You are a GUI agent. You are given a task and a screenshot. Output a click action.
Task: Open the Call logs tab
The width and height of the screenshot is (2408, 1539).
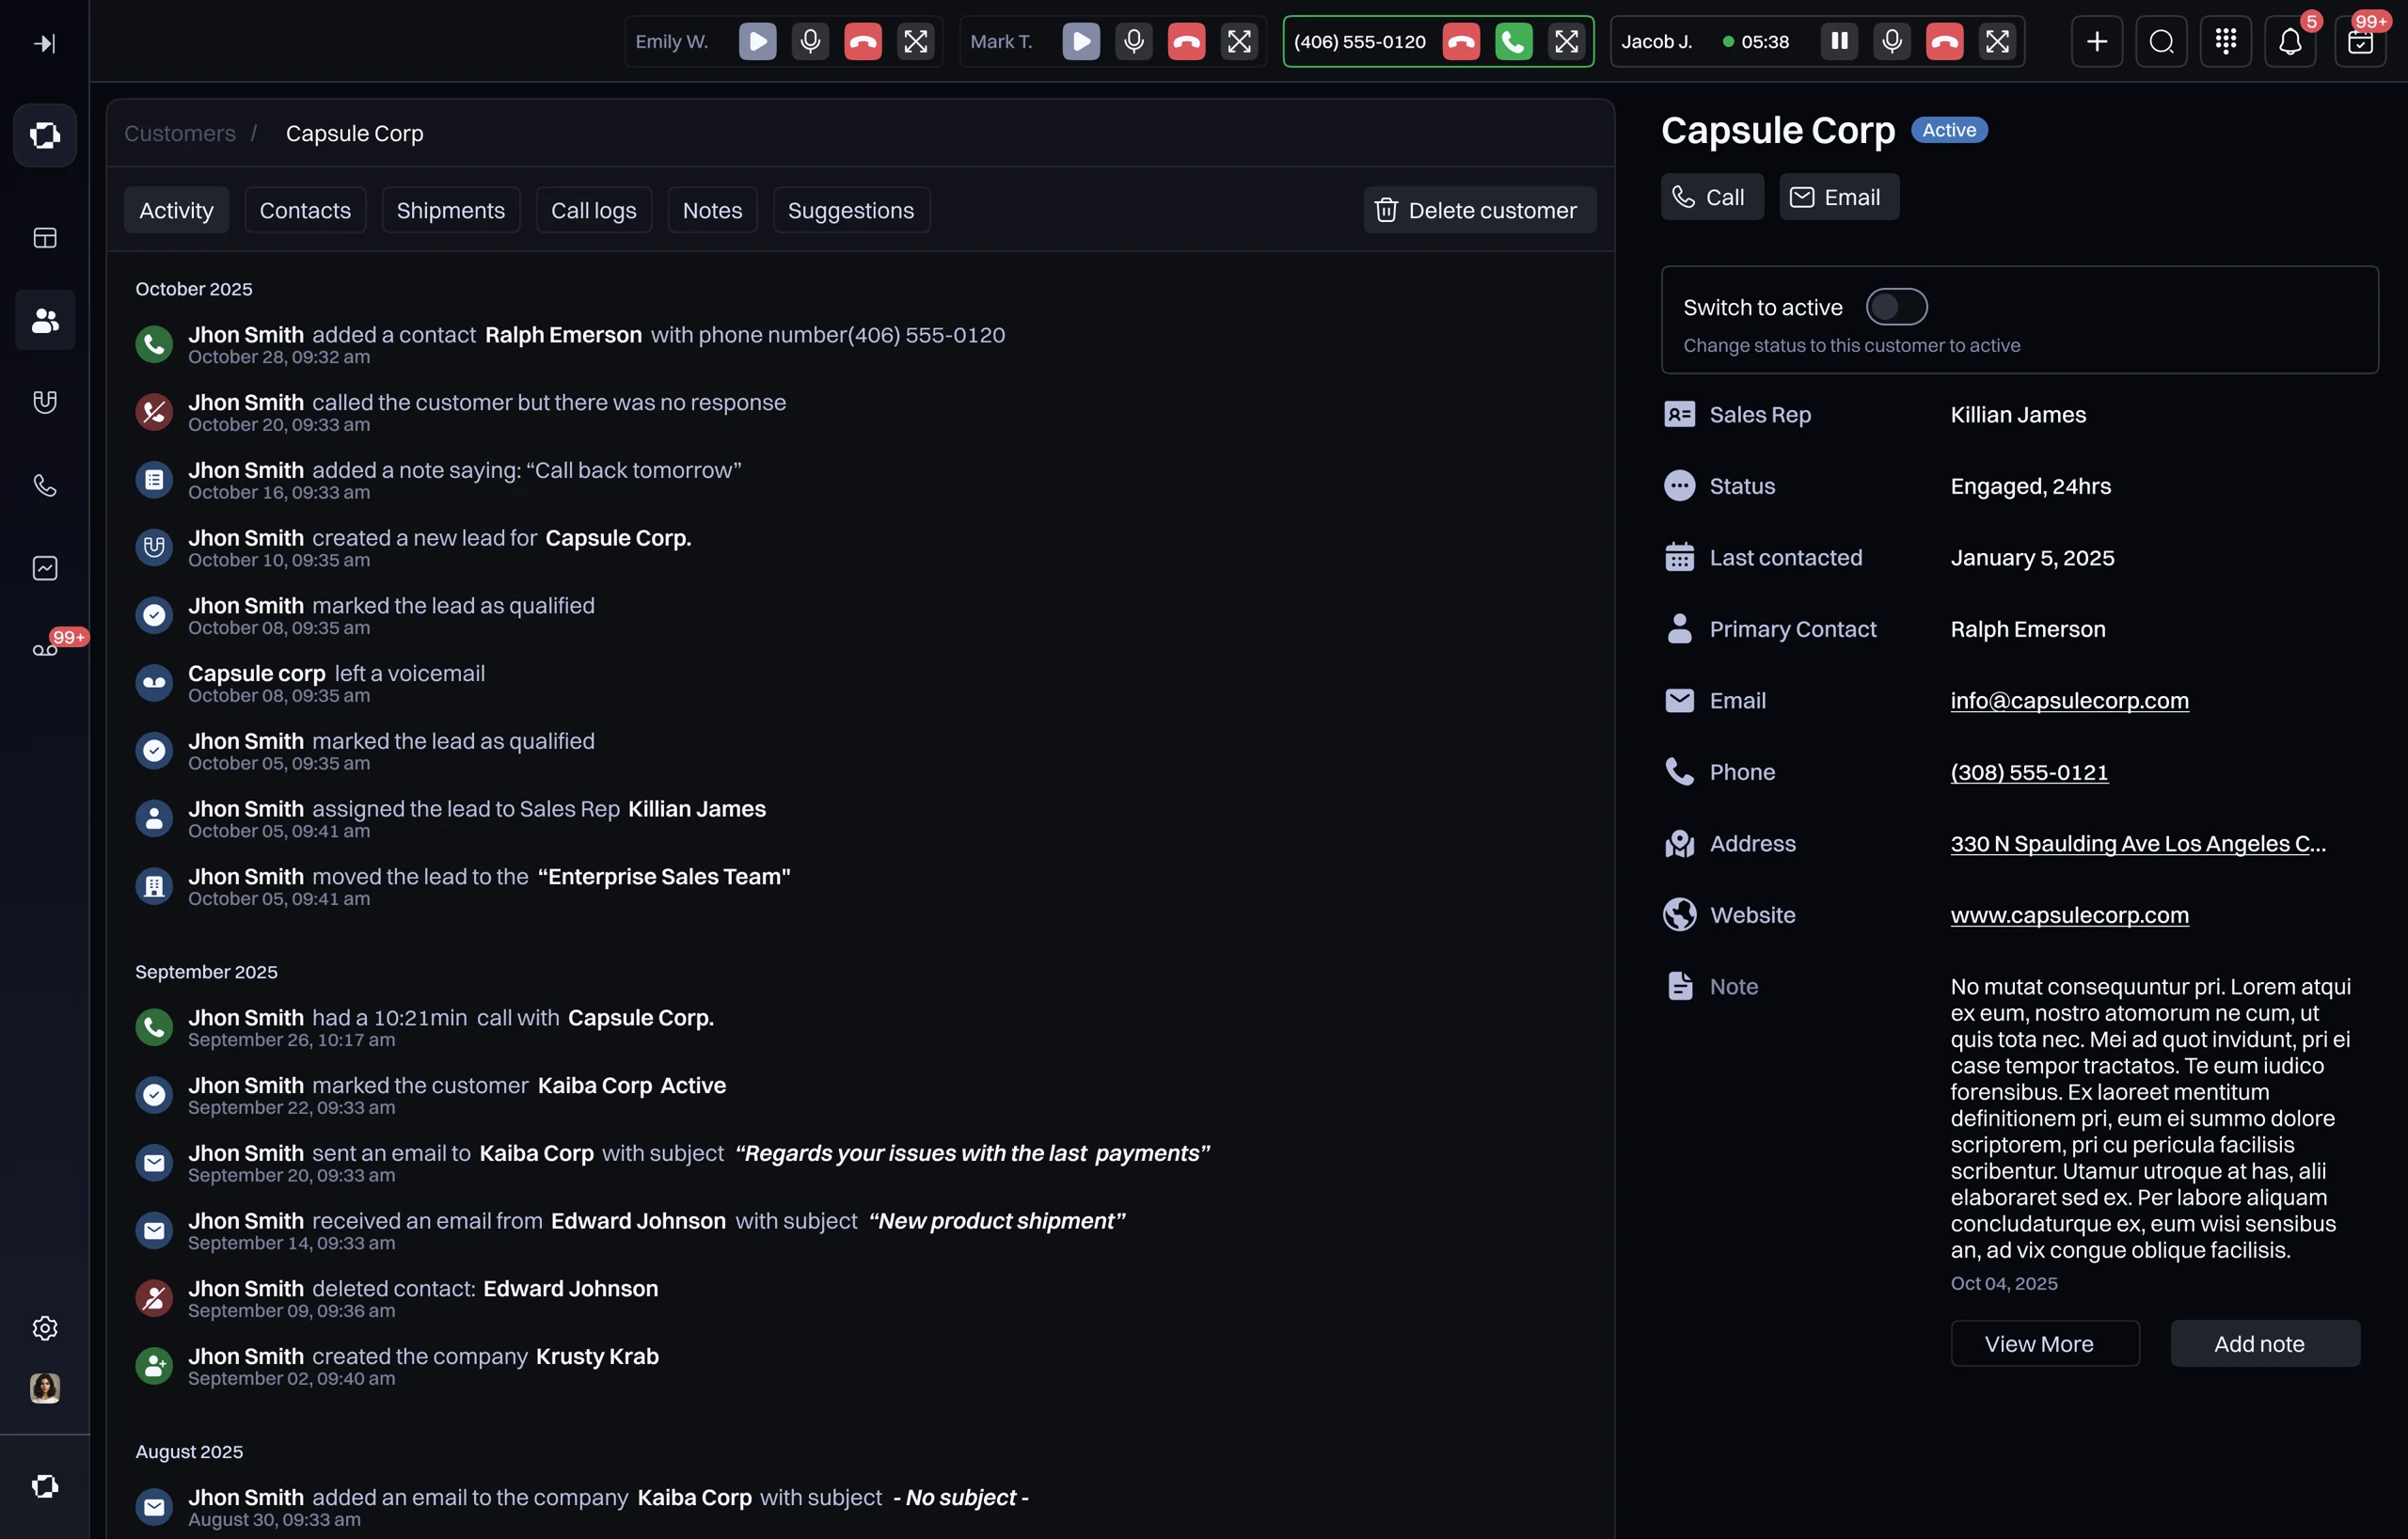594,210
